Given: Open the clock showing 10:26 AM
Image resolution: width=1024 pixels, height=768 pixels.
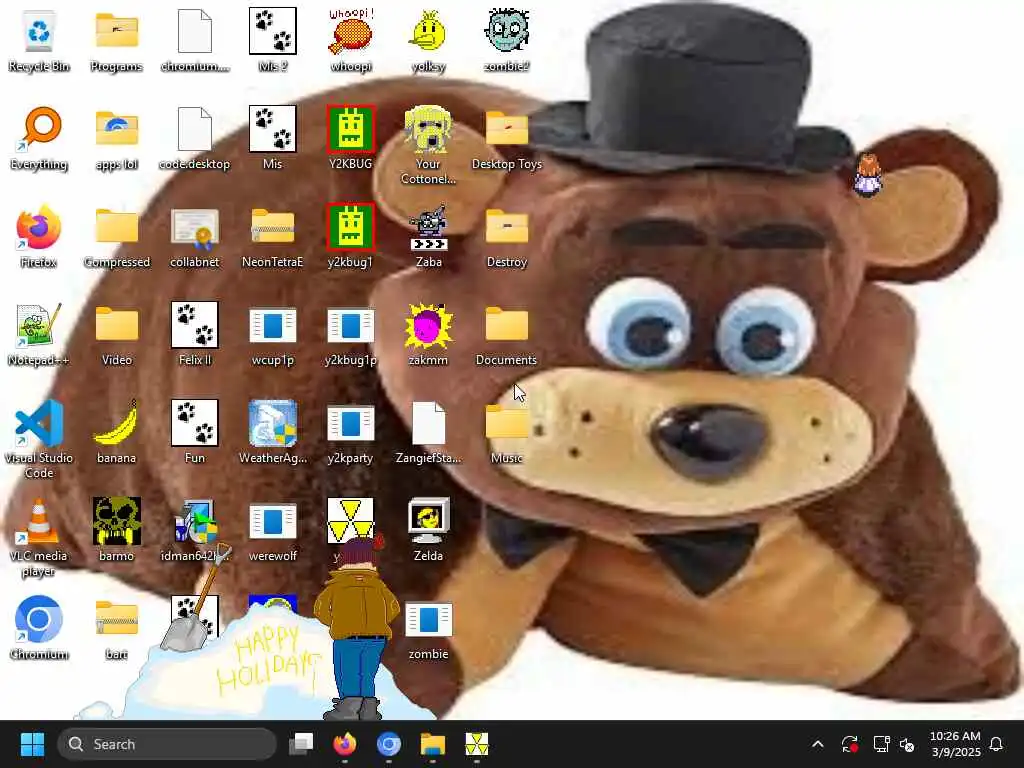Looking at the screenshot, I should click(955, 744).
